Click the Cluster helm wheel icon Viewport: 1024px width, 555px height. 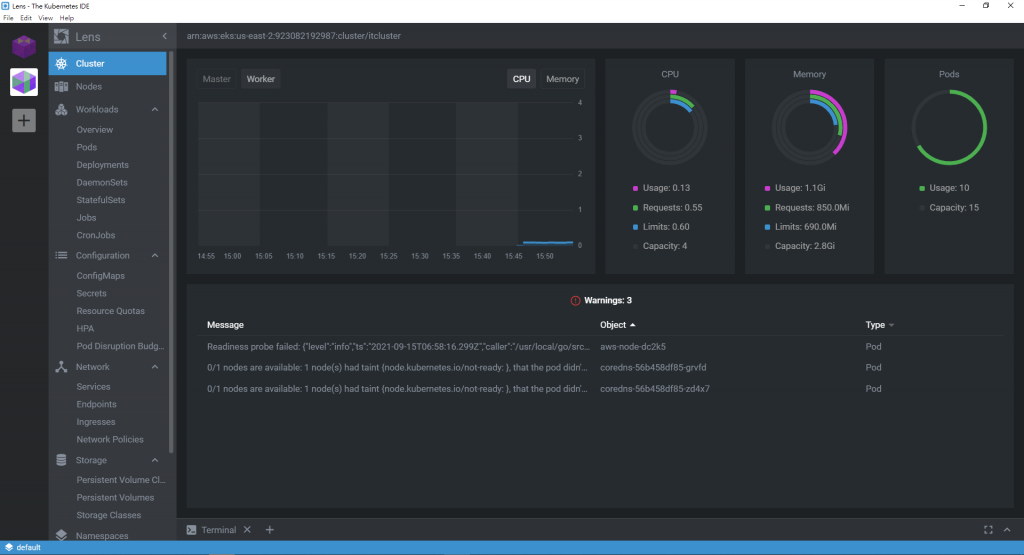(61, 63)
